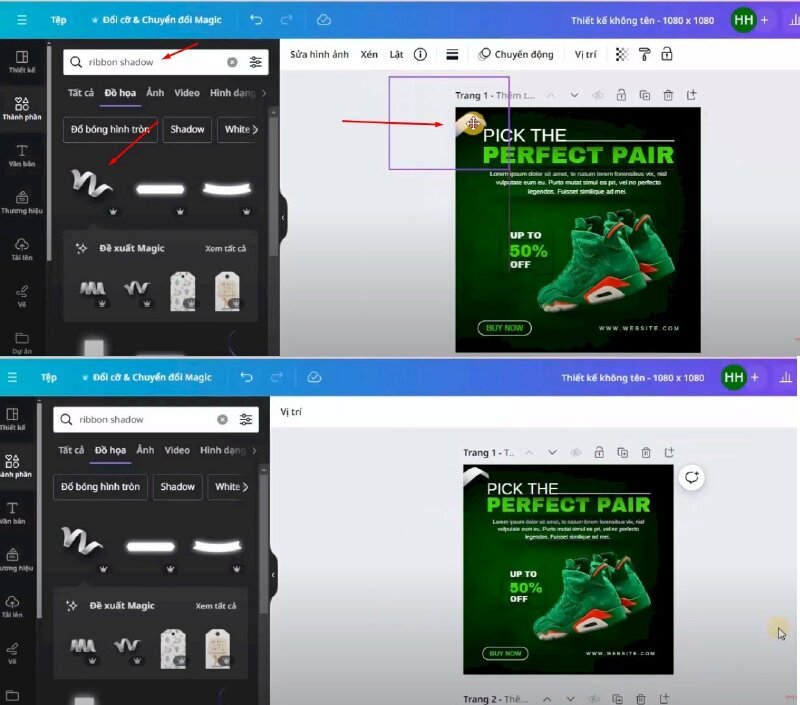
Task: Click the line weight icon in top toolbar
Action: click(452, 54)
